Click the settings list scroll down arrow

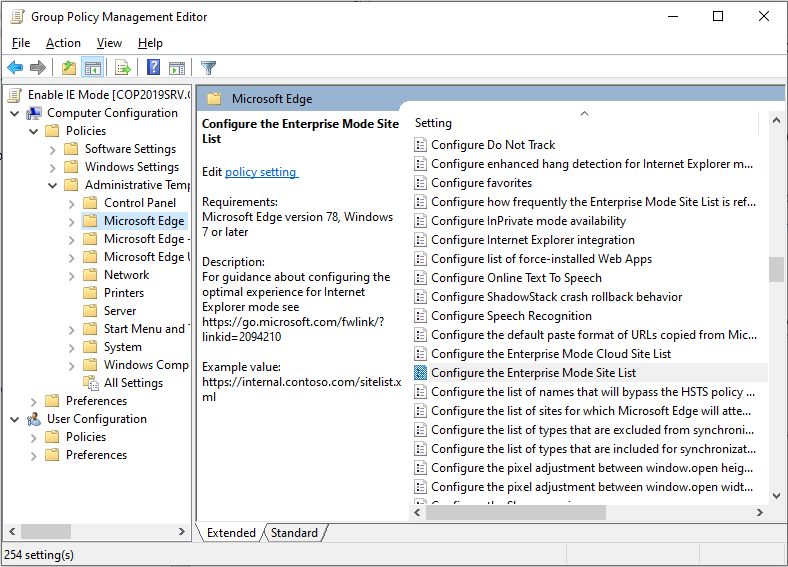pyautogui.click(x=776, y=496)
